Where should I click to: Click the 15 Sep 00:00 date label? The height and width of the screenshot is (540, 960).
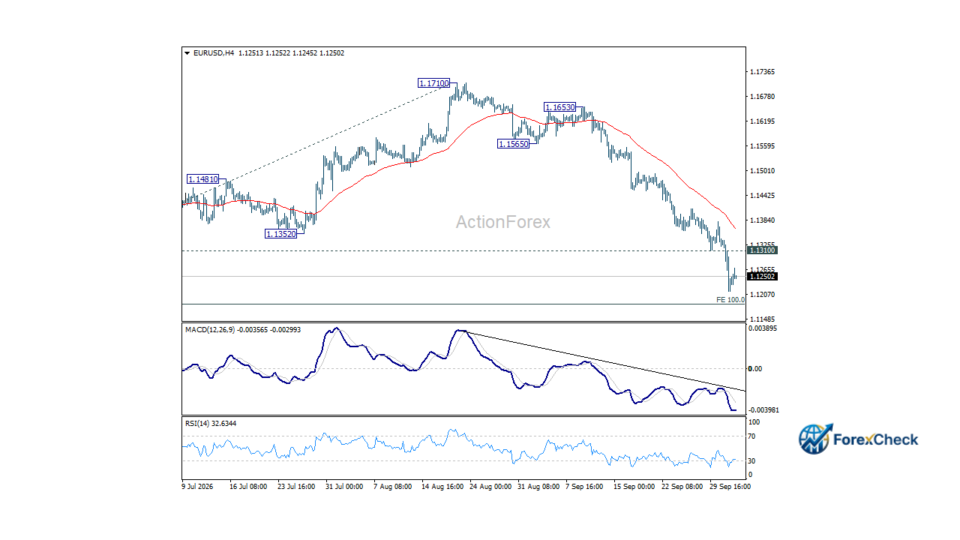(x=634, y=487)
